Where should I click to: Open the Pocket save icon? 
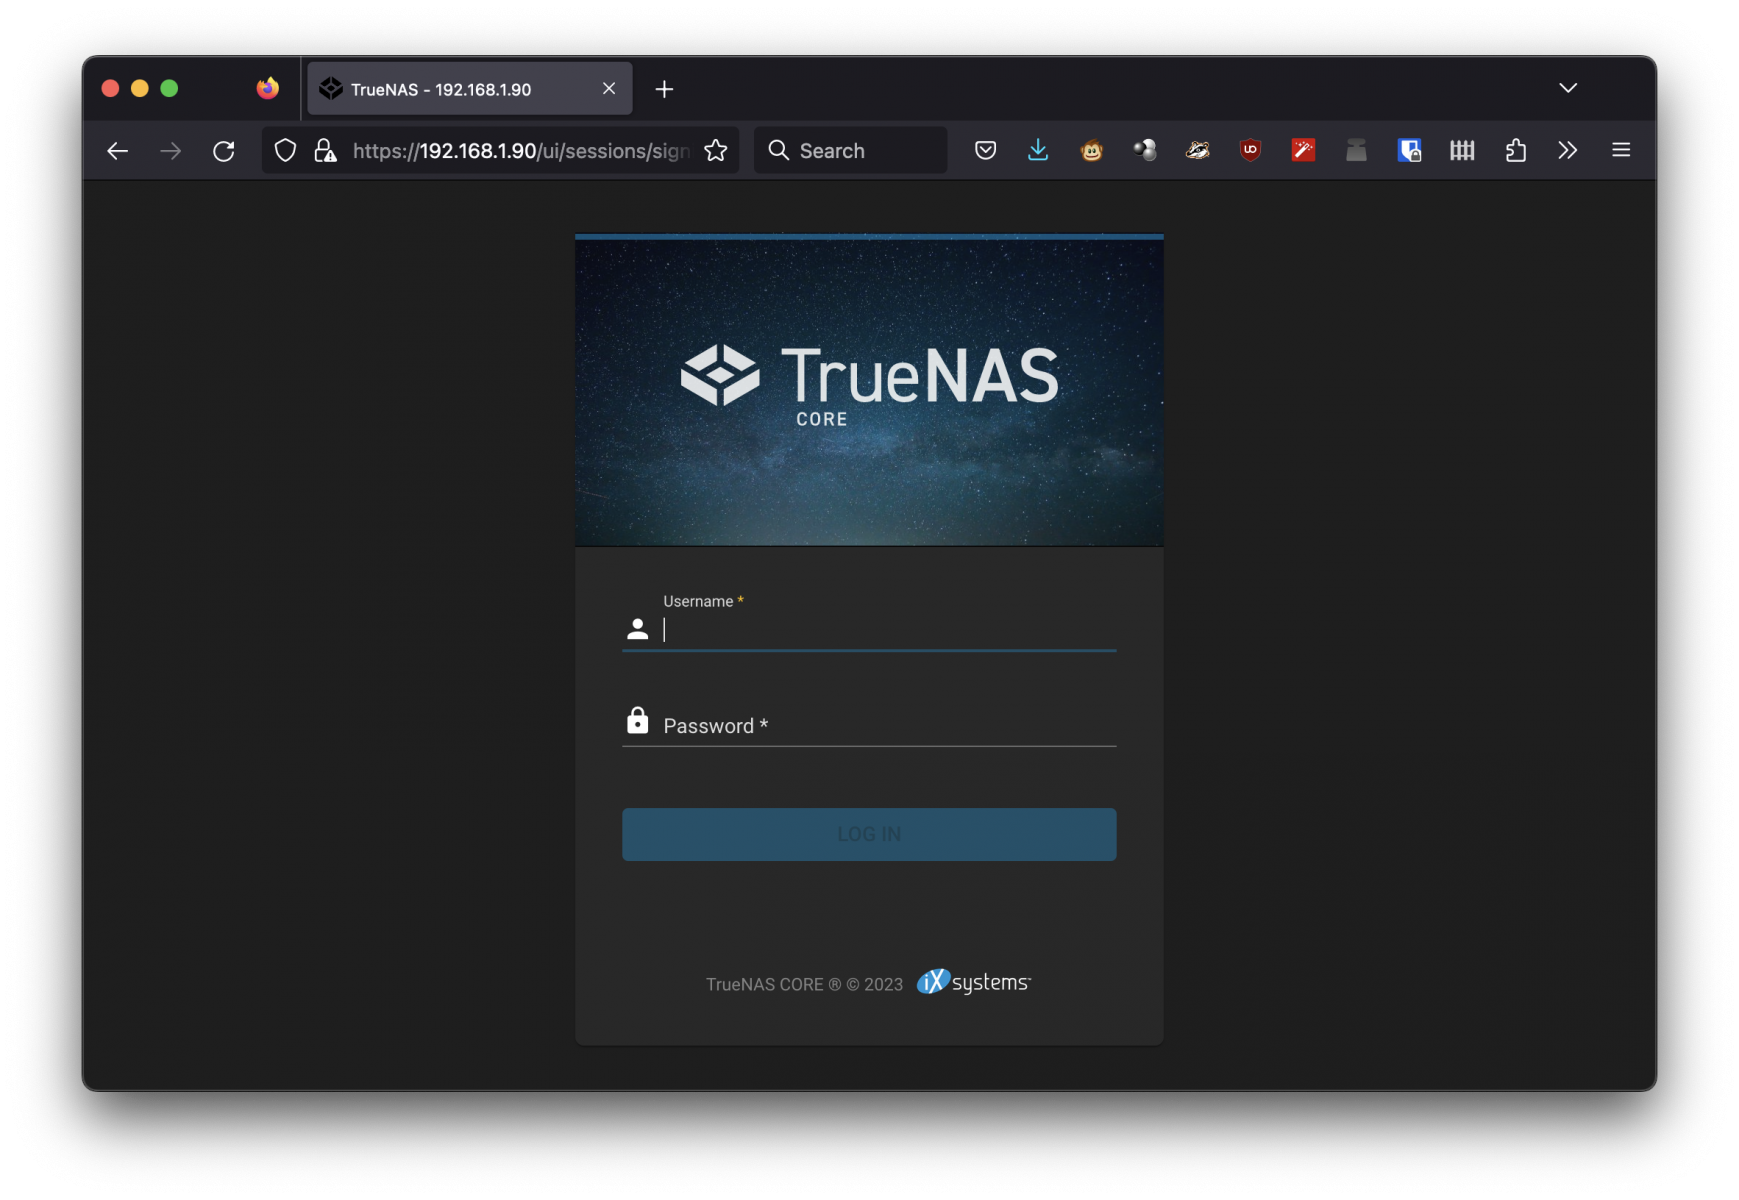tap(986, 151)
